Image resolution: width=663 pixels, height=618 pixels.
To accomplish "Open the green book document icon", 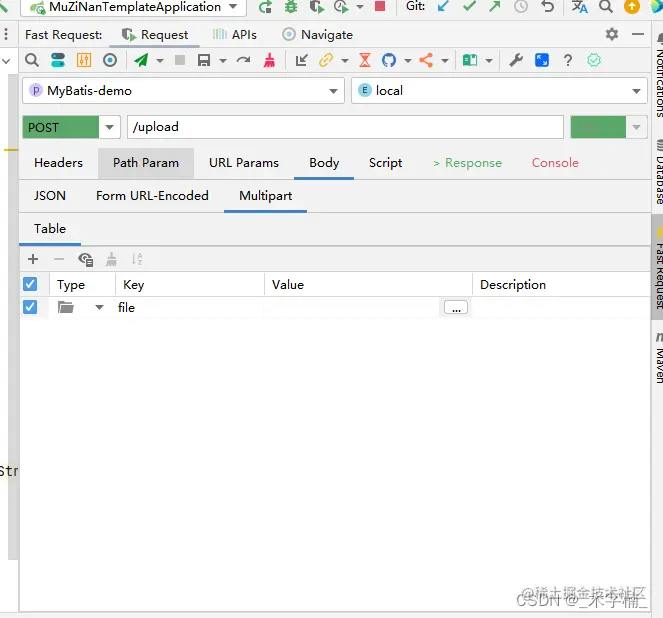I will pyautogui.click(x=470, y=60).
